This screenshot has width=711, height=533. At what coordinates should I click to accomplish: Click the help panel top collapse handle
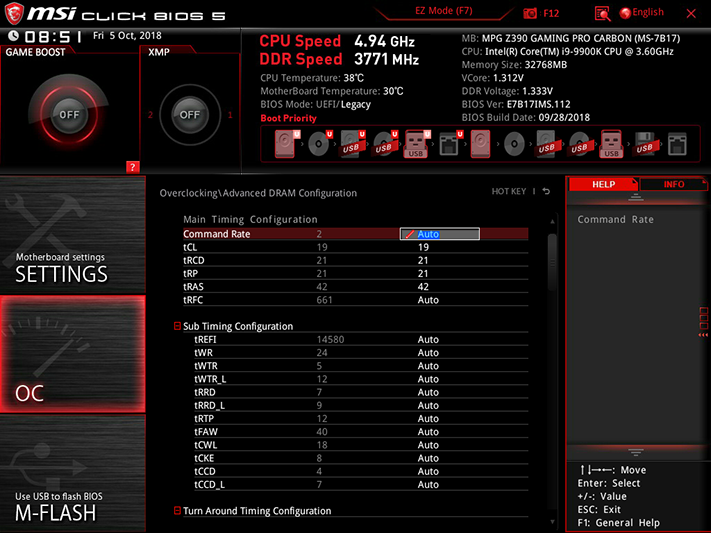click(x=635, y=197)
